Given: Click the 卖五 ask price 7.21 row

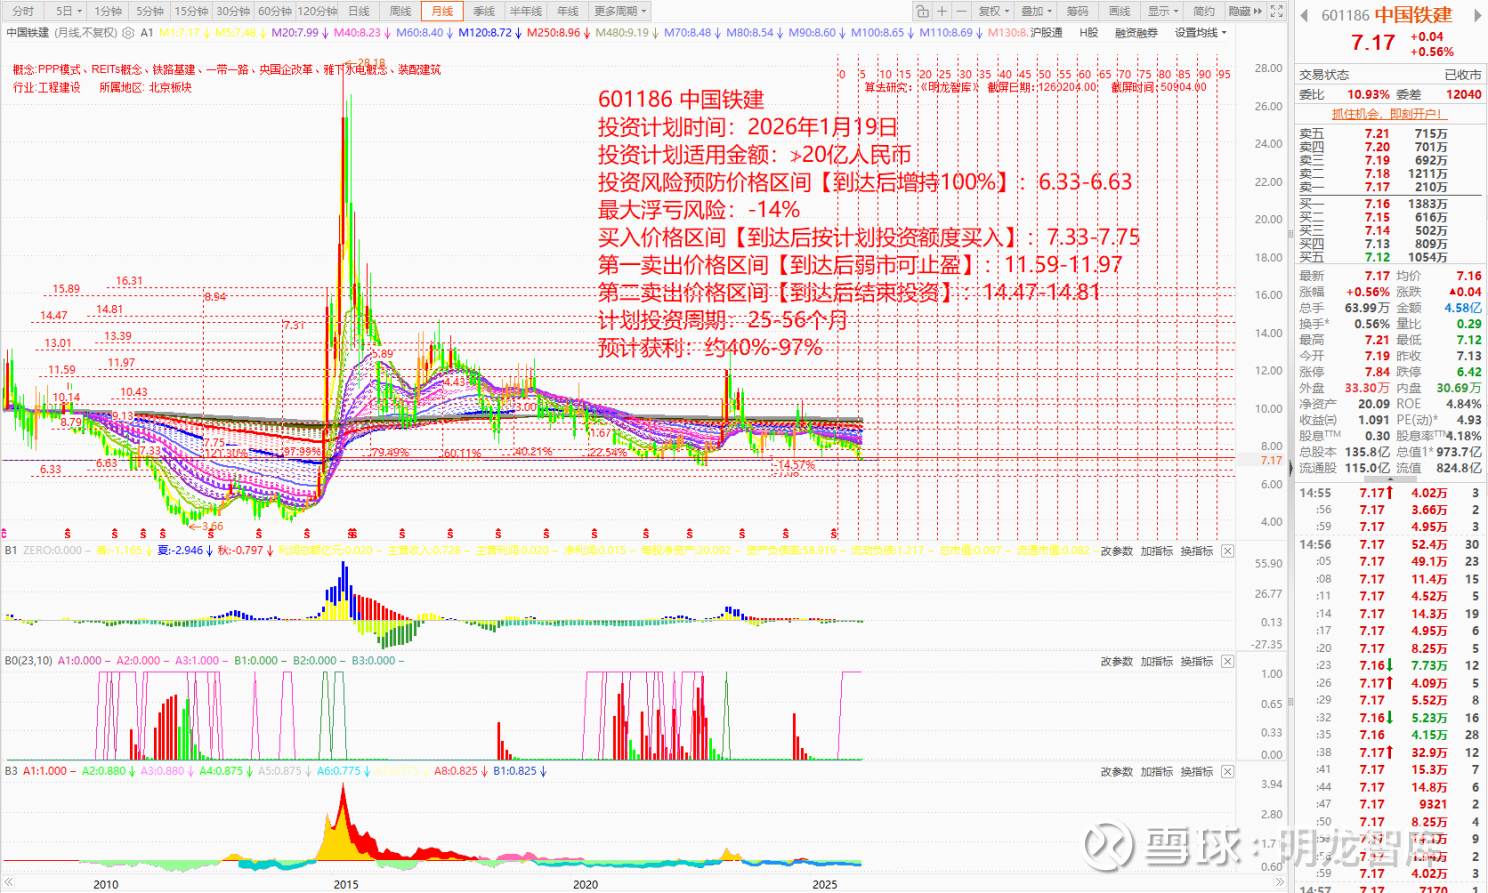Looking at the screenshot, I should pos(1390,134).
